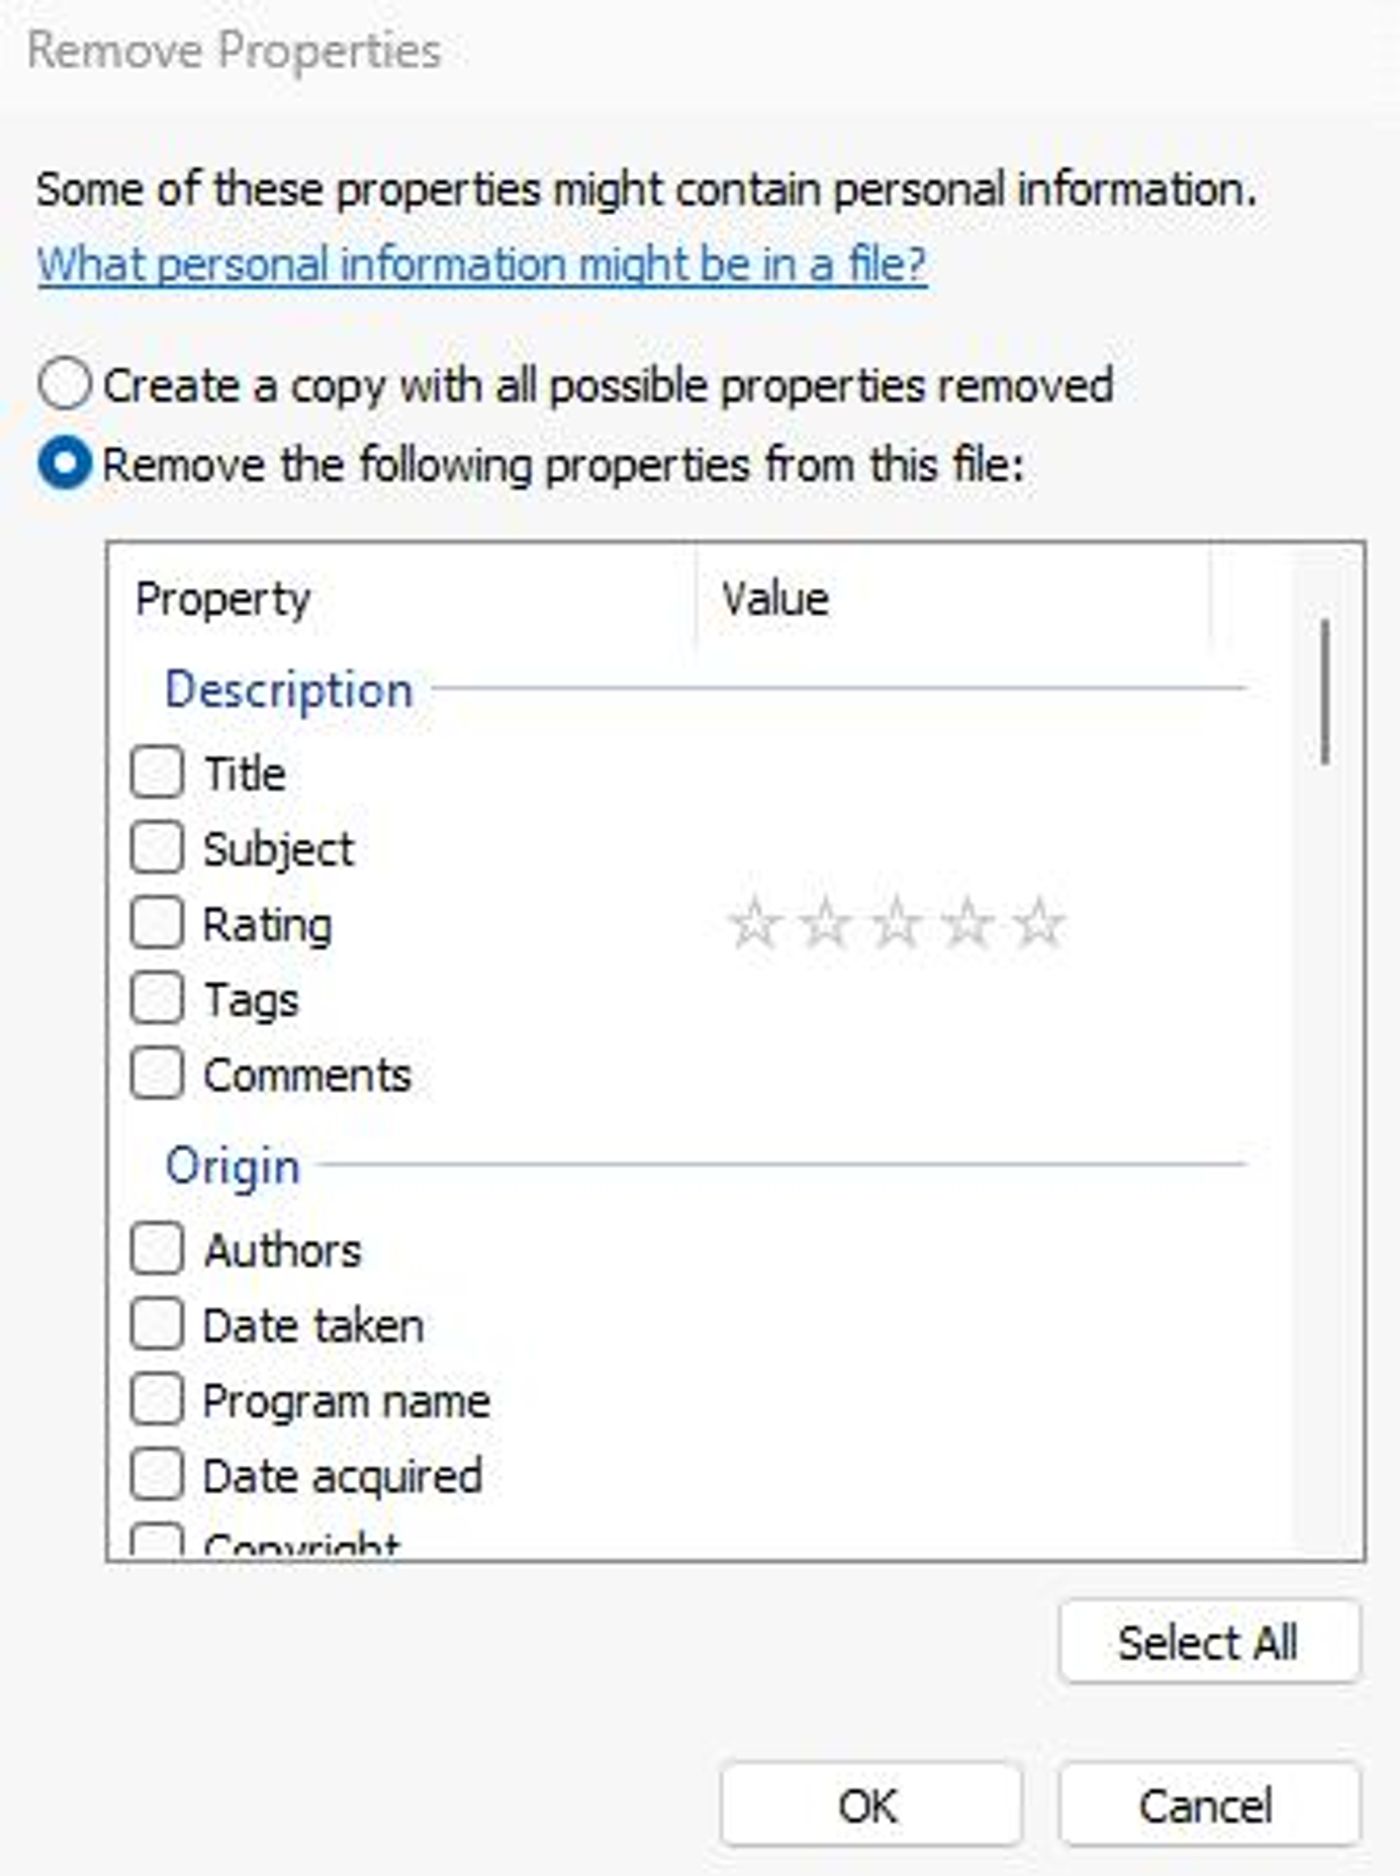
Task: Click the third rating star
Action: 897,922
